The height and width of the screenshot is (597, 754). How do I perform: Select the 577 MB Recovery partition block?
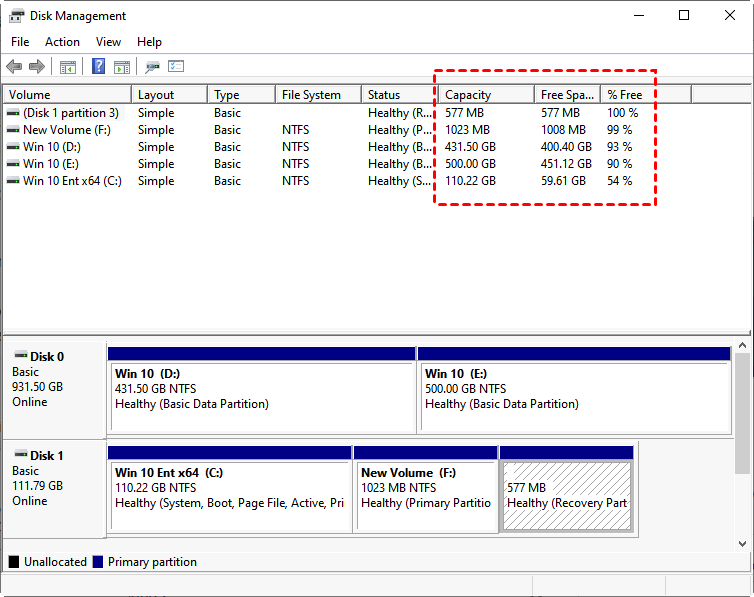pos(567,489)
